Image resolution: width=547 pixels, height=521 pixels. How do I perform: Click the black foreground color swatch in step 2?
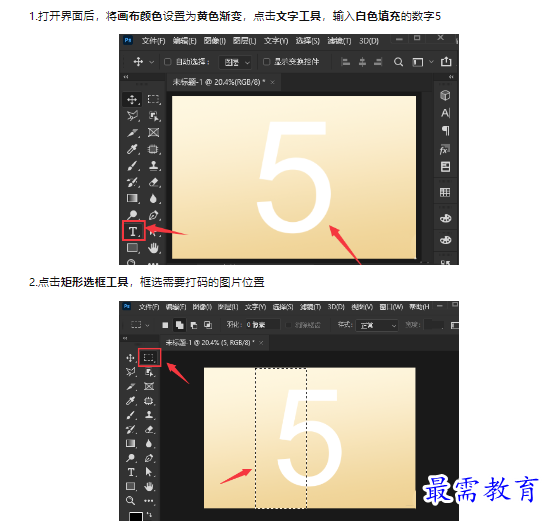tap(136, 516)
